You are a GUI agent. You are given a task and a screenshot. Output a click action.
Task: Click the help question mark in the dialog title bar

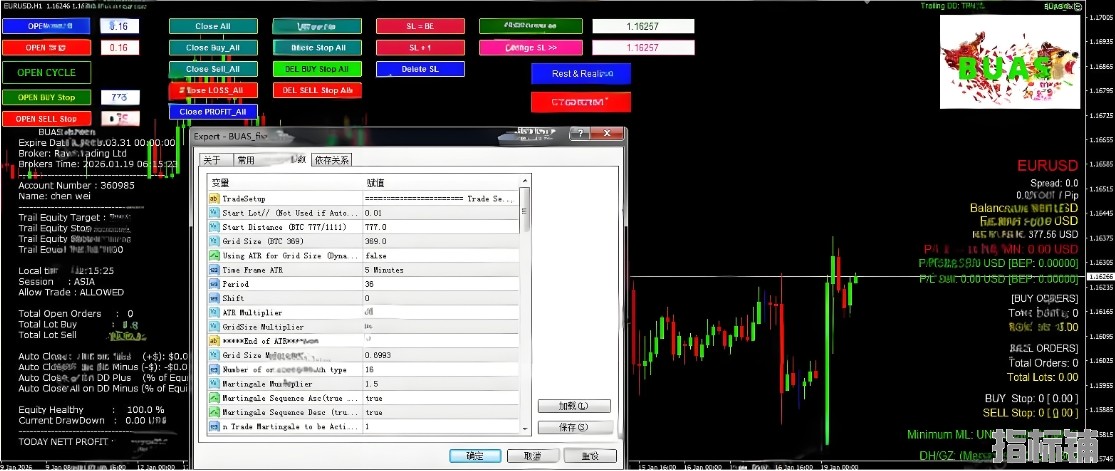pyautogui.click(x=579, y=135)
